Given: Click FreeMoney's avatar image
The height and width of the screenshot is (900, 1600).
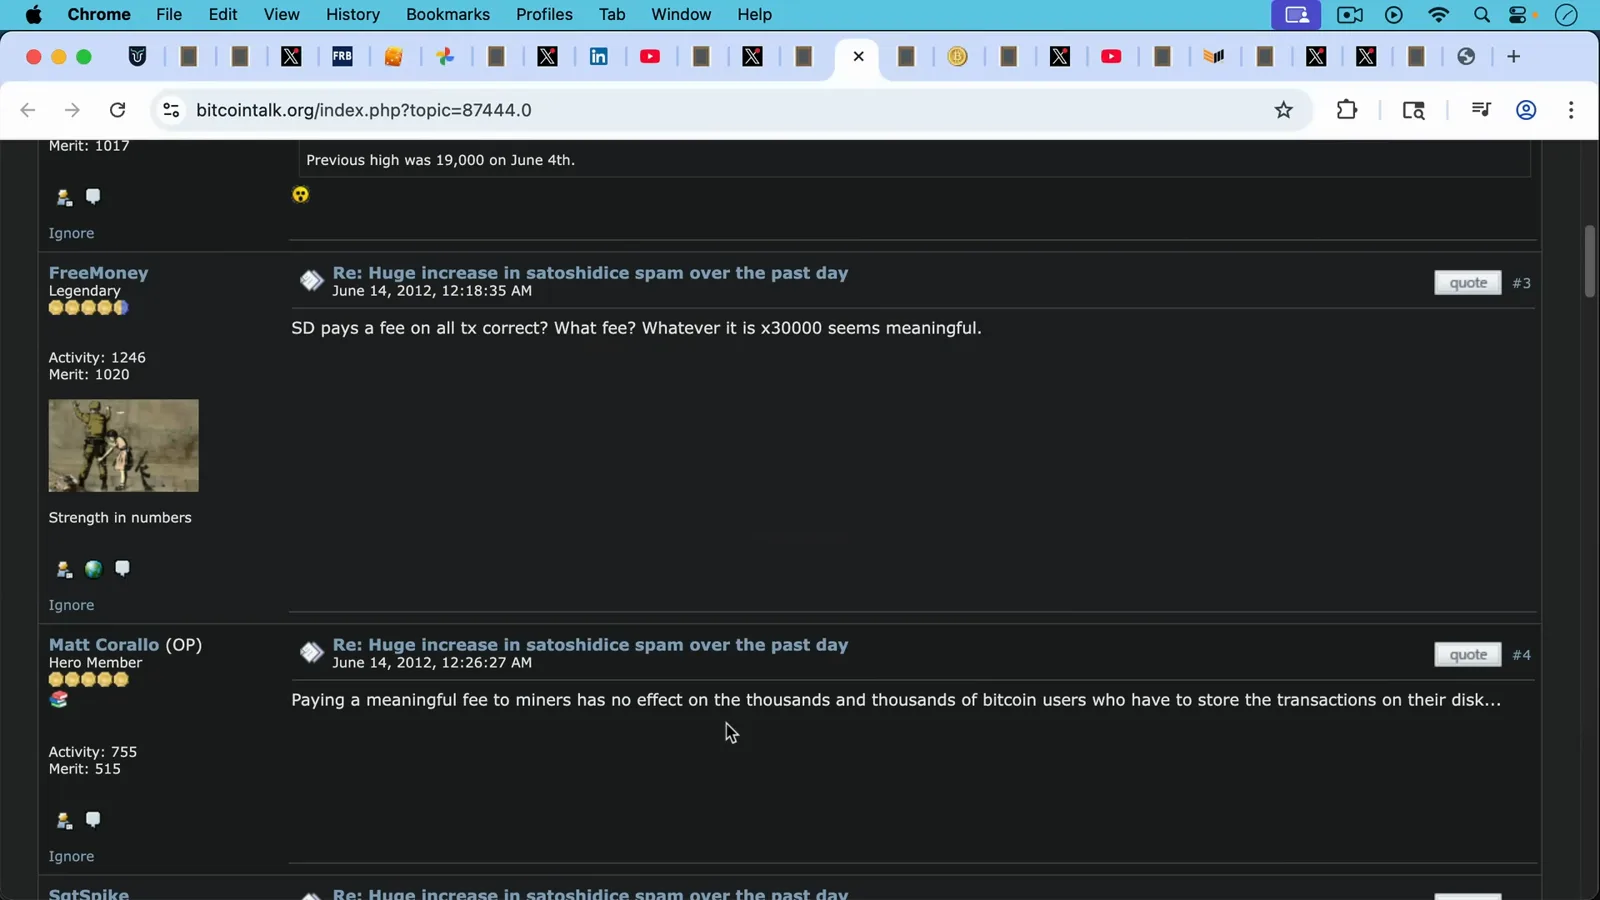Looking at the screenshot, I should pyautogui.click(x=124, y=446).
